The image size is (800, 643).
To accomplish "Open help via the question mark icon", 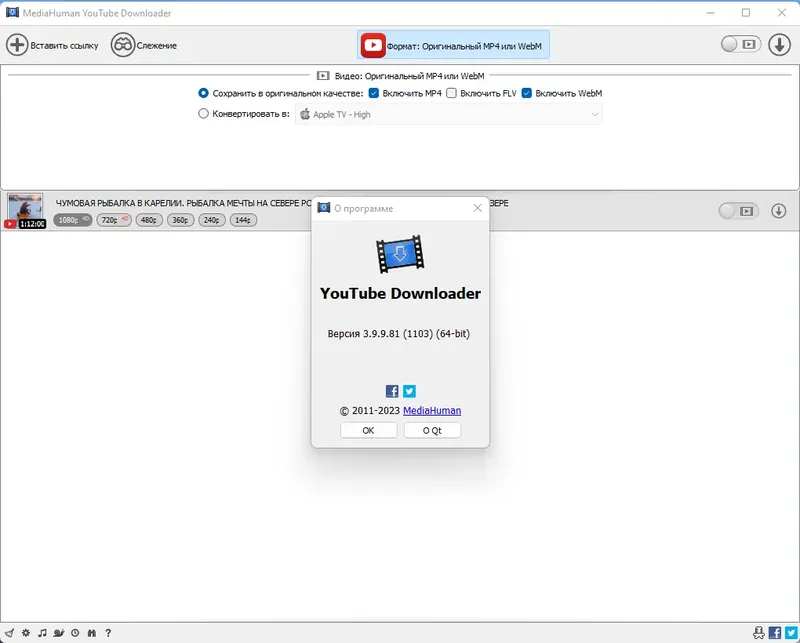I will (x=108, y=632).
